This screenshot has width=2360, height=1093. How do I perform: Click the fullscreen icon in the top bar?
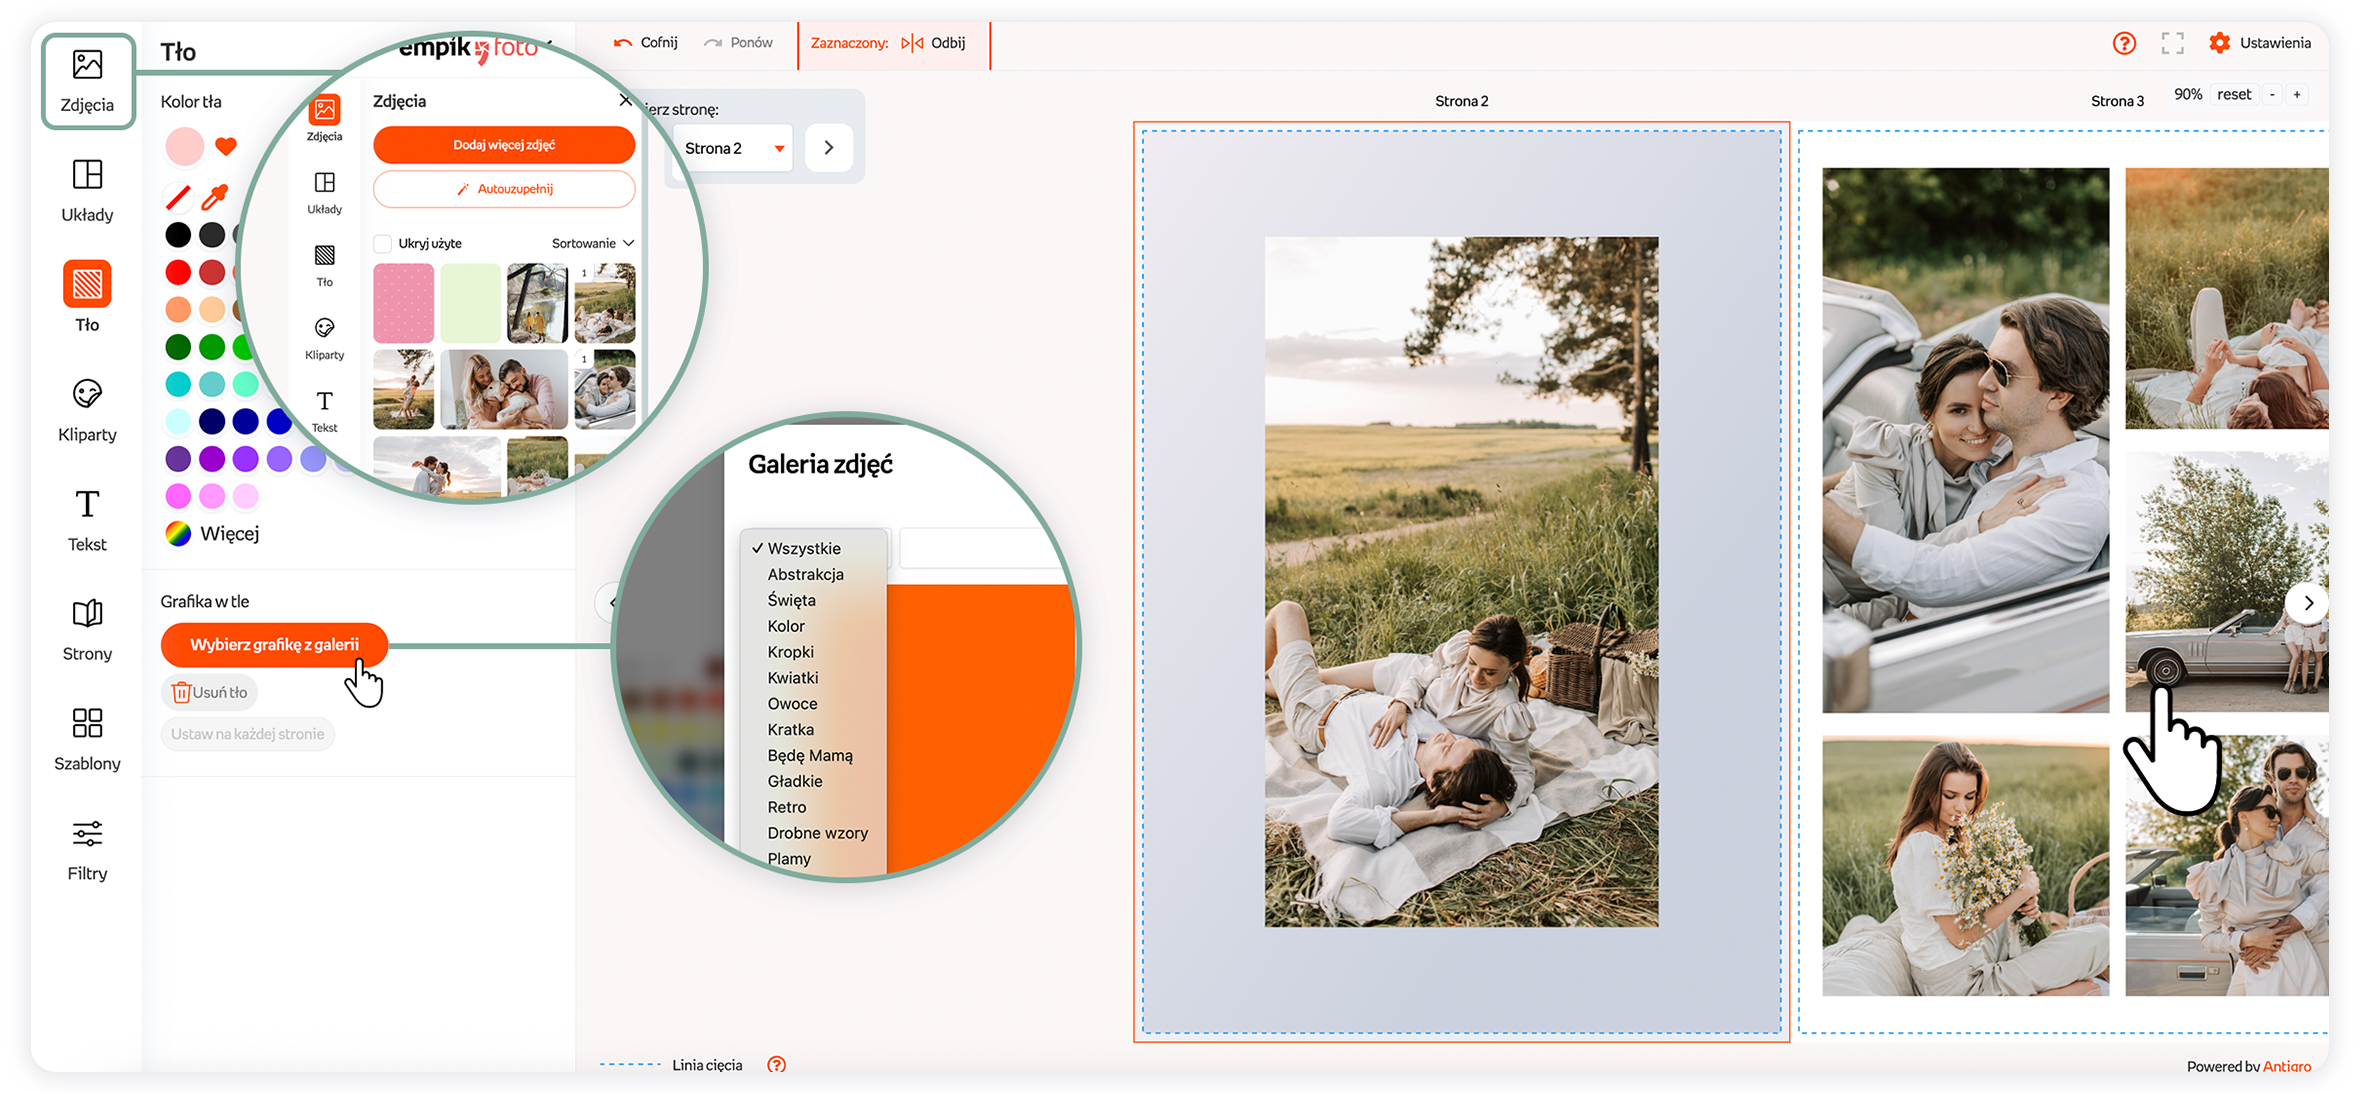2172,43
